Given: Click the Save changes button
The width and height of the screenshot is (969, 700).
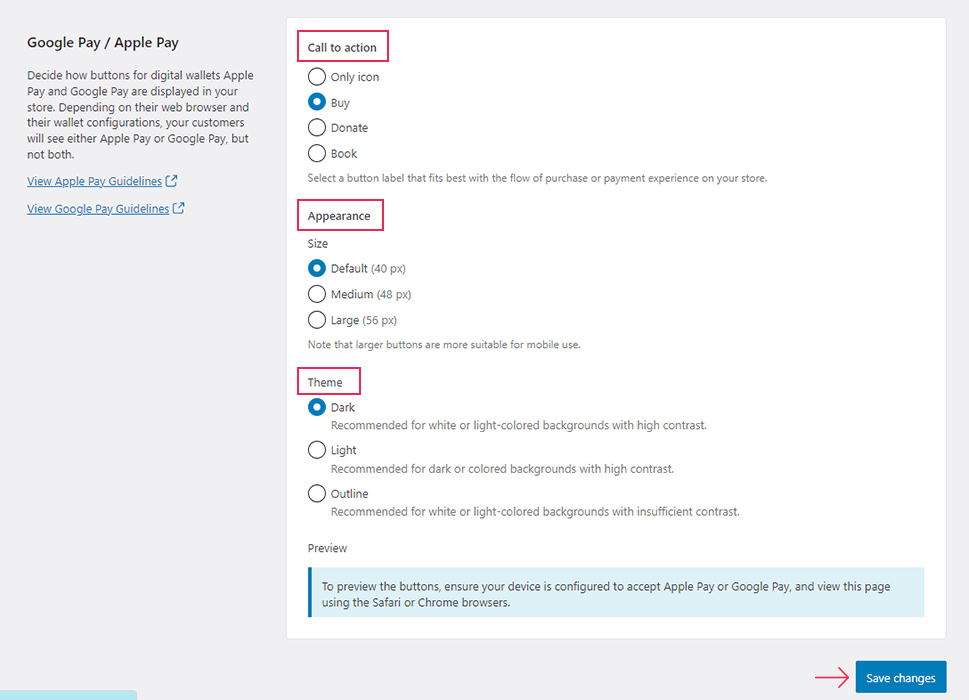Looking at the screenshot, I should tap(900, 678).
